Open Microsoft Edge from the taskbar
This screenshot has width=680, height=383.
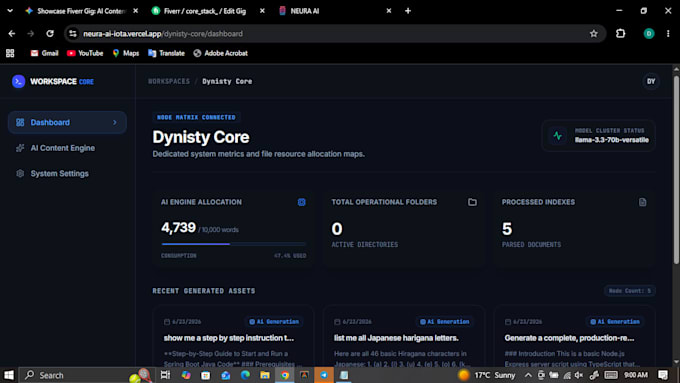click(x=245, y=375)
